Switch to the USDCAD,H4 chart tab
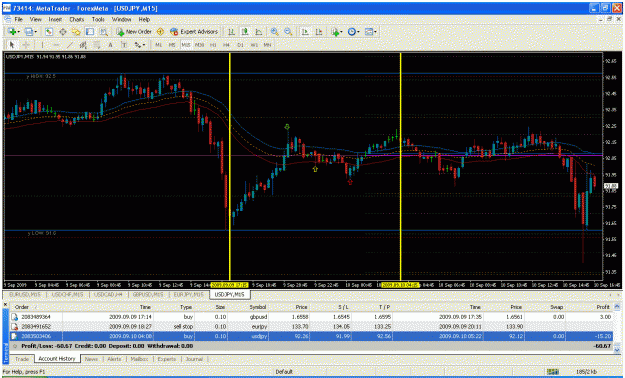 108,295
